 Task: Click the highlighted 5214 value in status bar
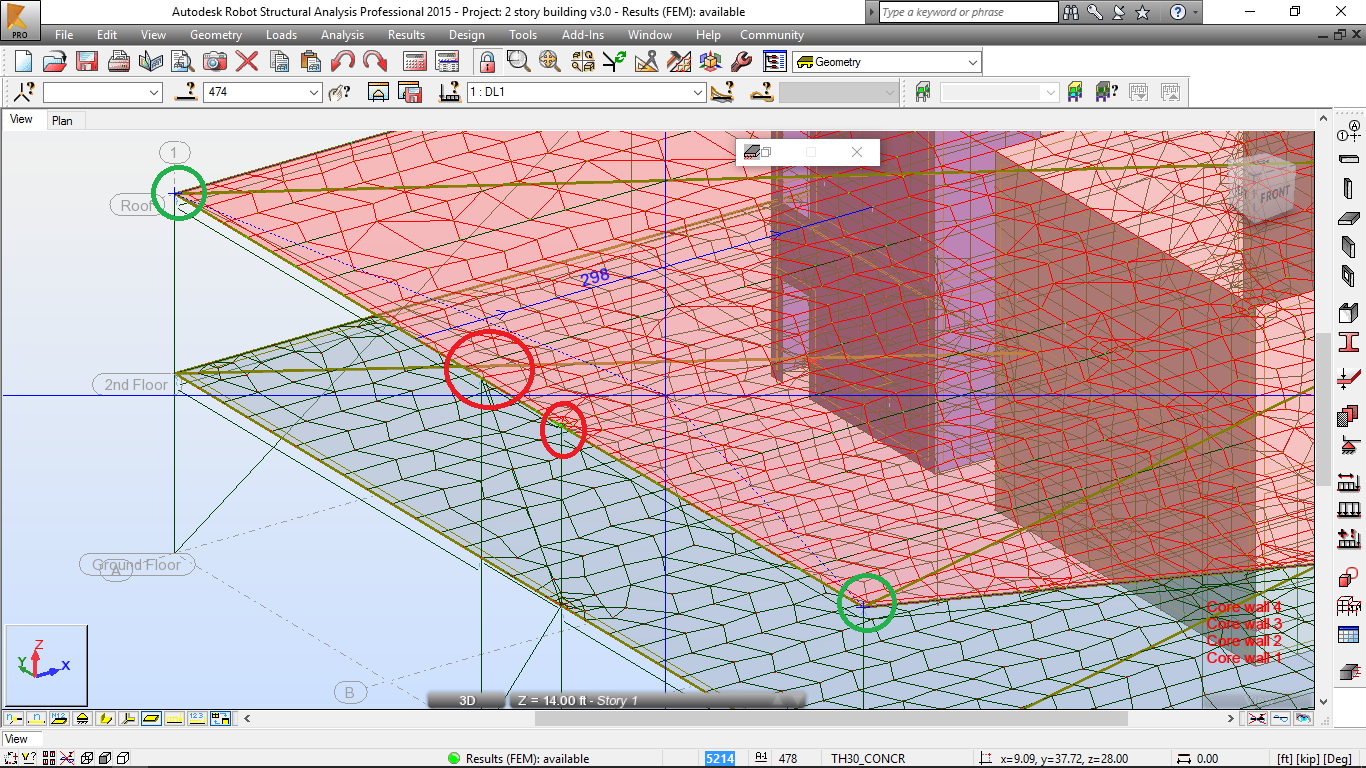tap(720, 758)
